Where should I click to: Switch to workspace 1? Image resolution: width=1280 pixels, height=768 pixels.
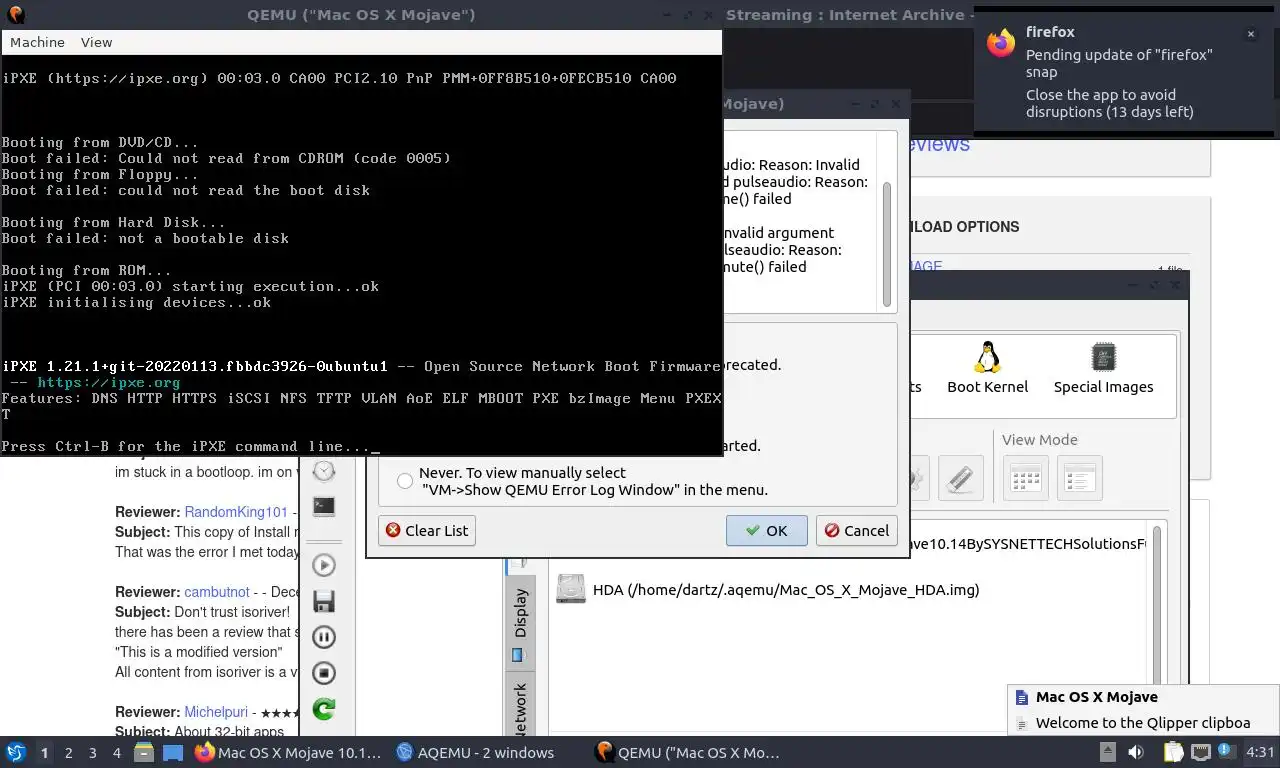pos(44,752)
